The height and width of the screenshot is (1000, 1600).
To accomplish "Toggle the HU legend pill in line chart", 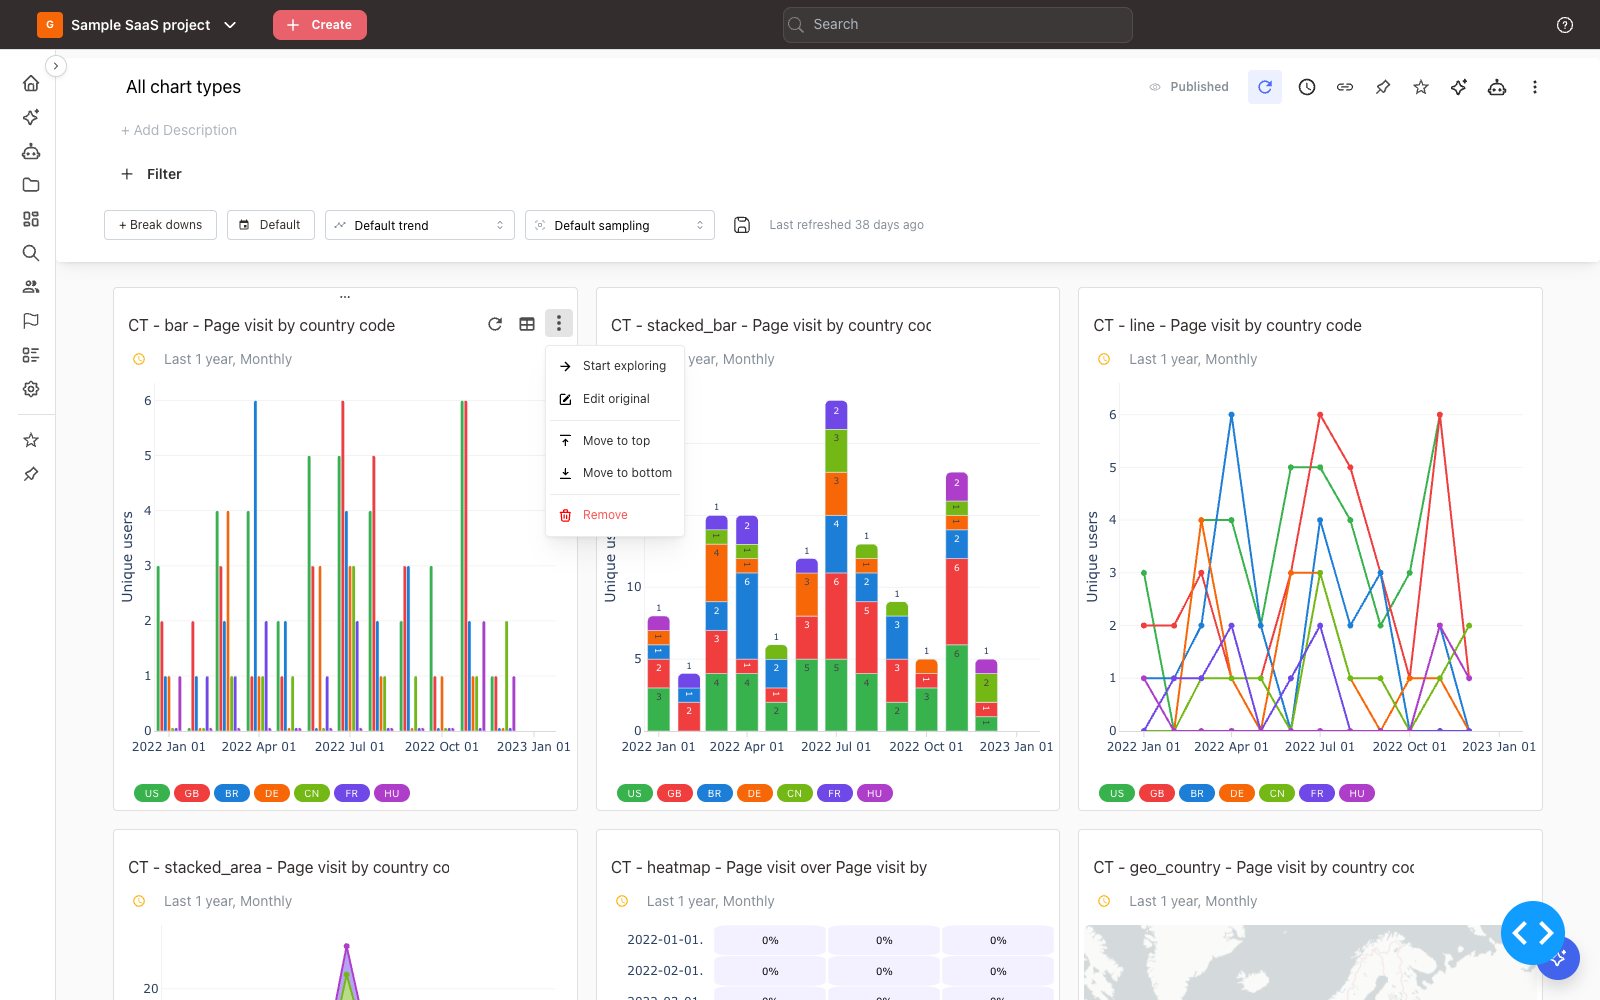I will point(1357,793).
